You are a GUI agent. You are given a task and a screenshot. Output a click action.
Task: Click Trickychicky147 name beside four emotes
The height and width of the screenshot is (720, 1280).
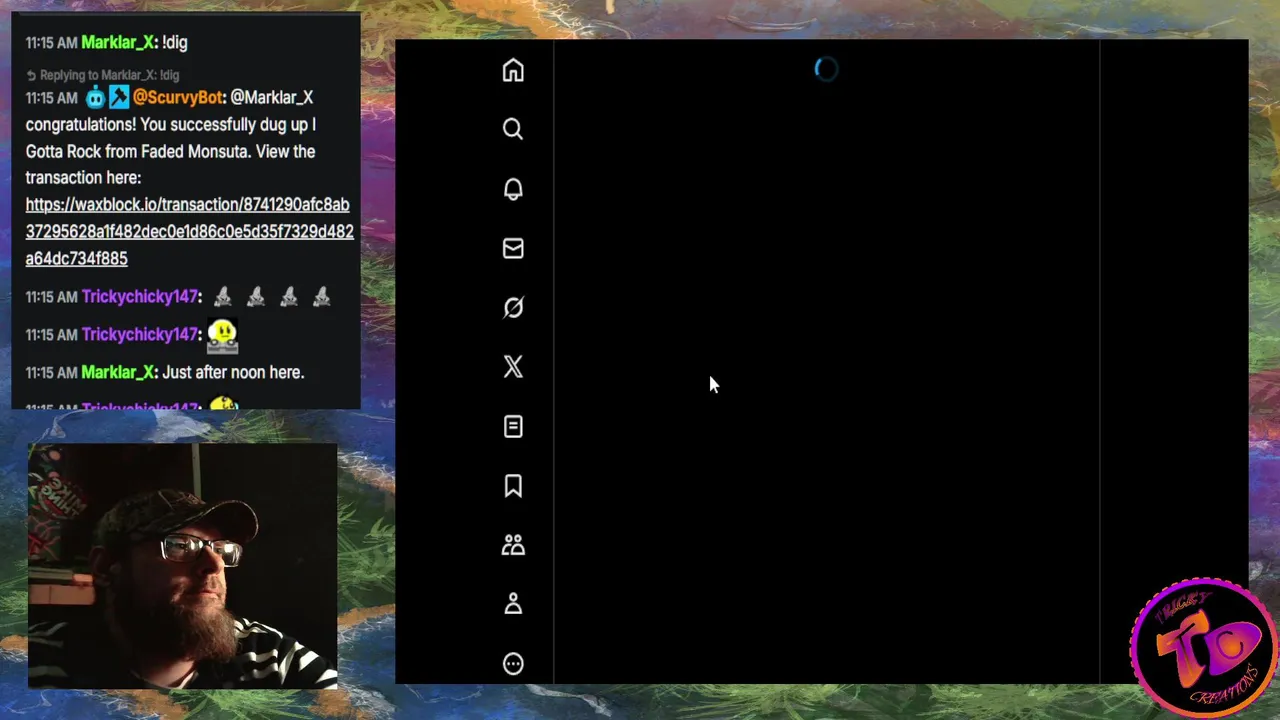click(x=140, y=297)
